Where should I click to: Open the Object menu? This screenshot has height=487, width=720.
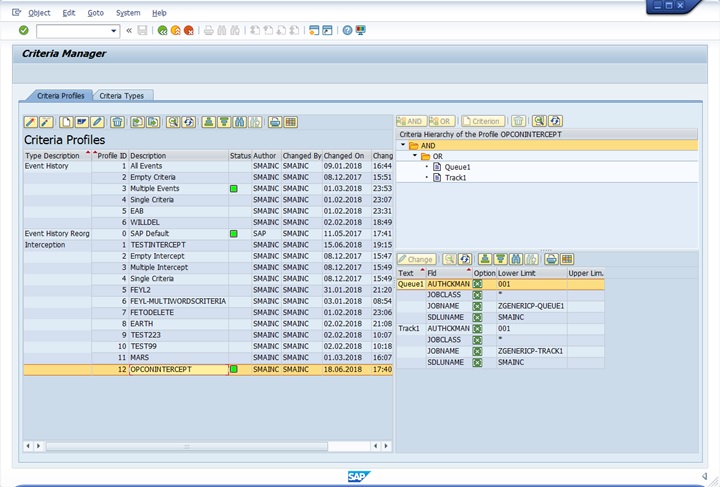(x=39, y=13)
